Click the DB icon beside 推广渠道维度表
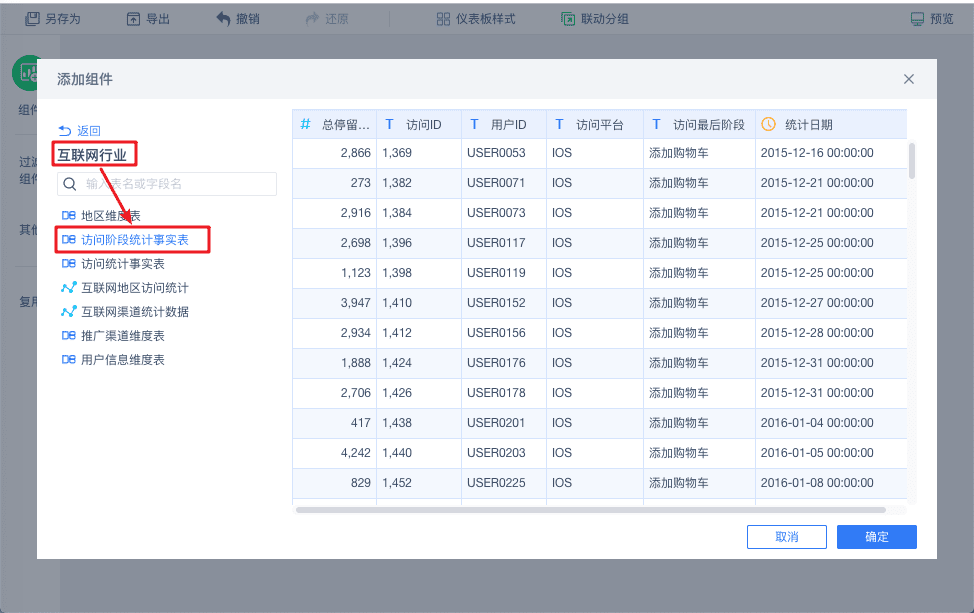The width and height of the screenshot is (974, 613). (x=69, y=336)
